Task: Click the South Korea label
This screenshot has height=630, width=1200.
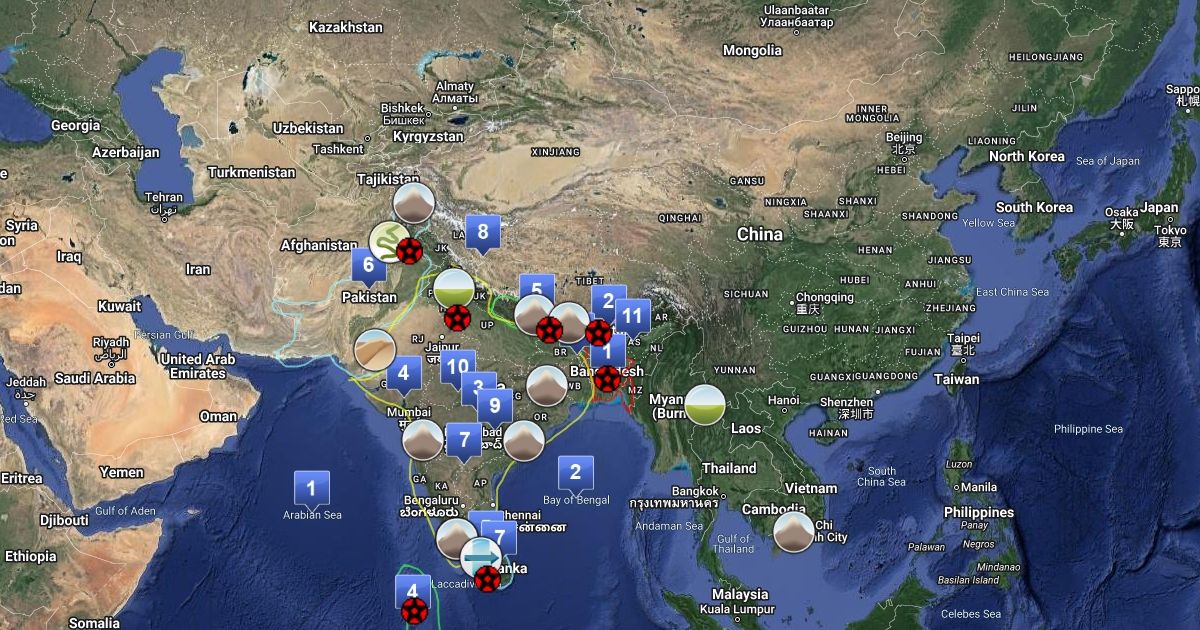Action: (1034, 207)
